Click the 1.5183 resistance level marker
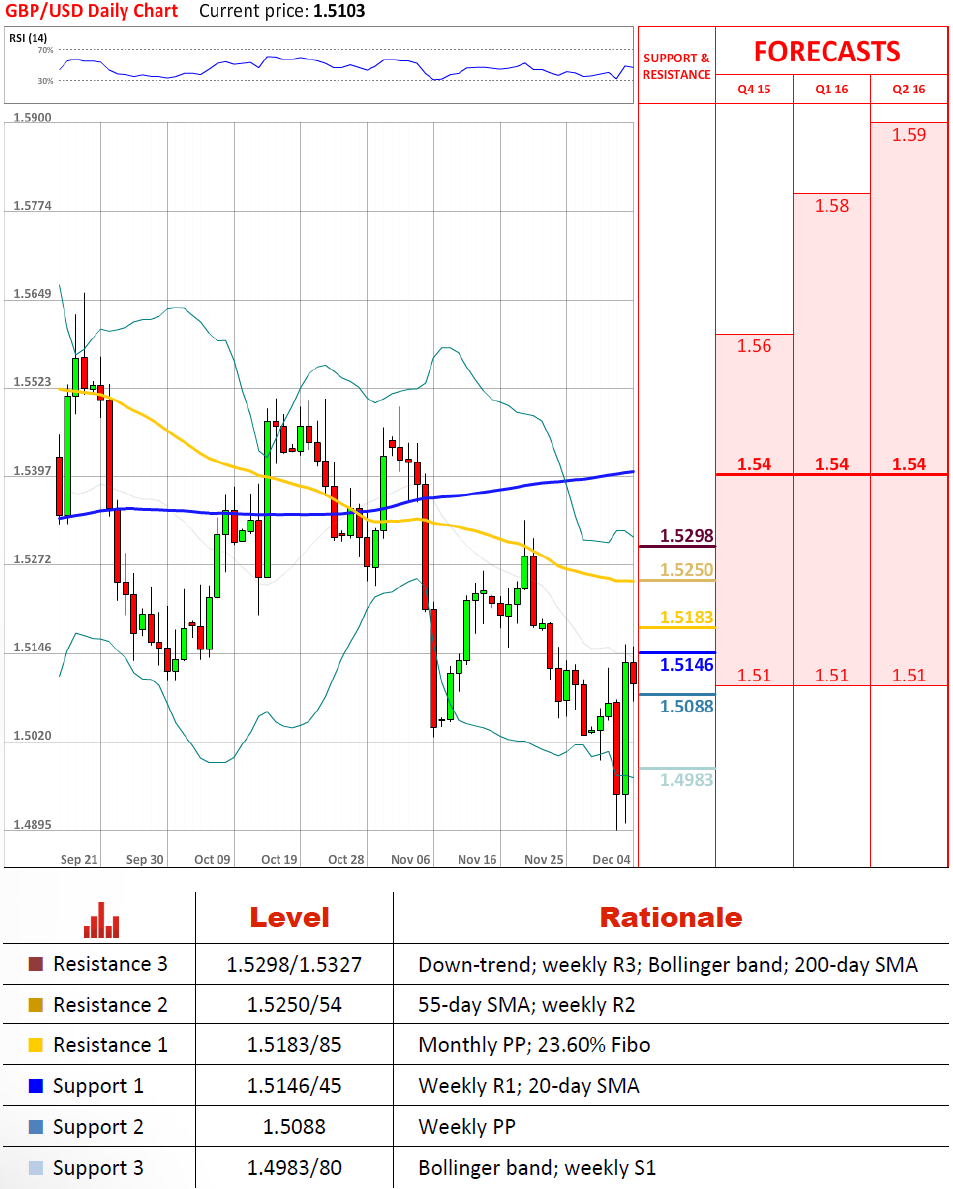Image resolution: width=953 pixels, height=1189 pixels. pyautogui.click(x=687, y=617)
